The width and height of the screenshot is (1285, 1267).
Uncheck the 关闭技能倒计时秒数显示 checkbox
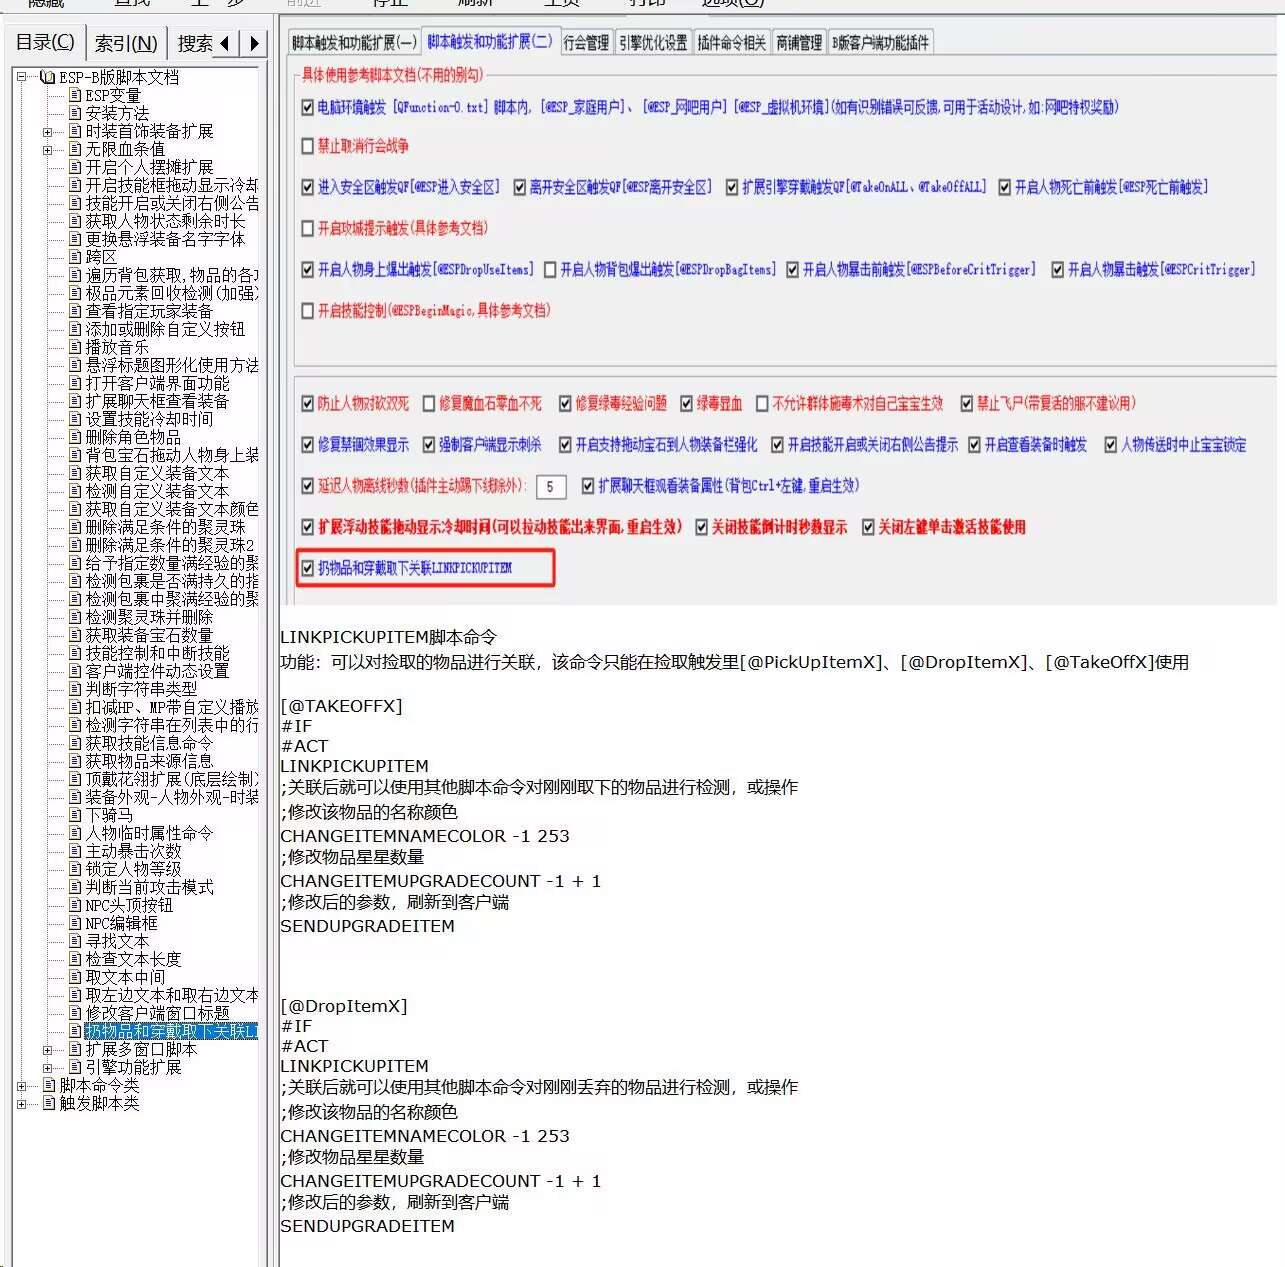tap(702, 527)
